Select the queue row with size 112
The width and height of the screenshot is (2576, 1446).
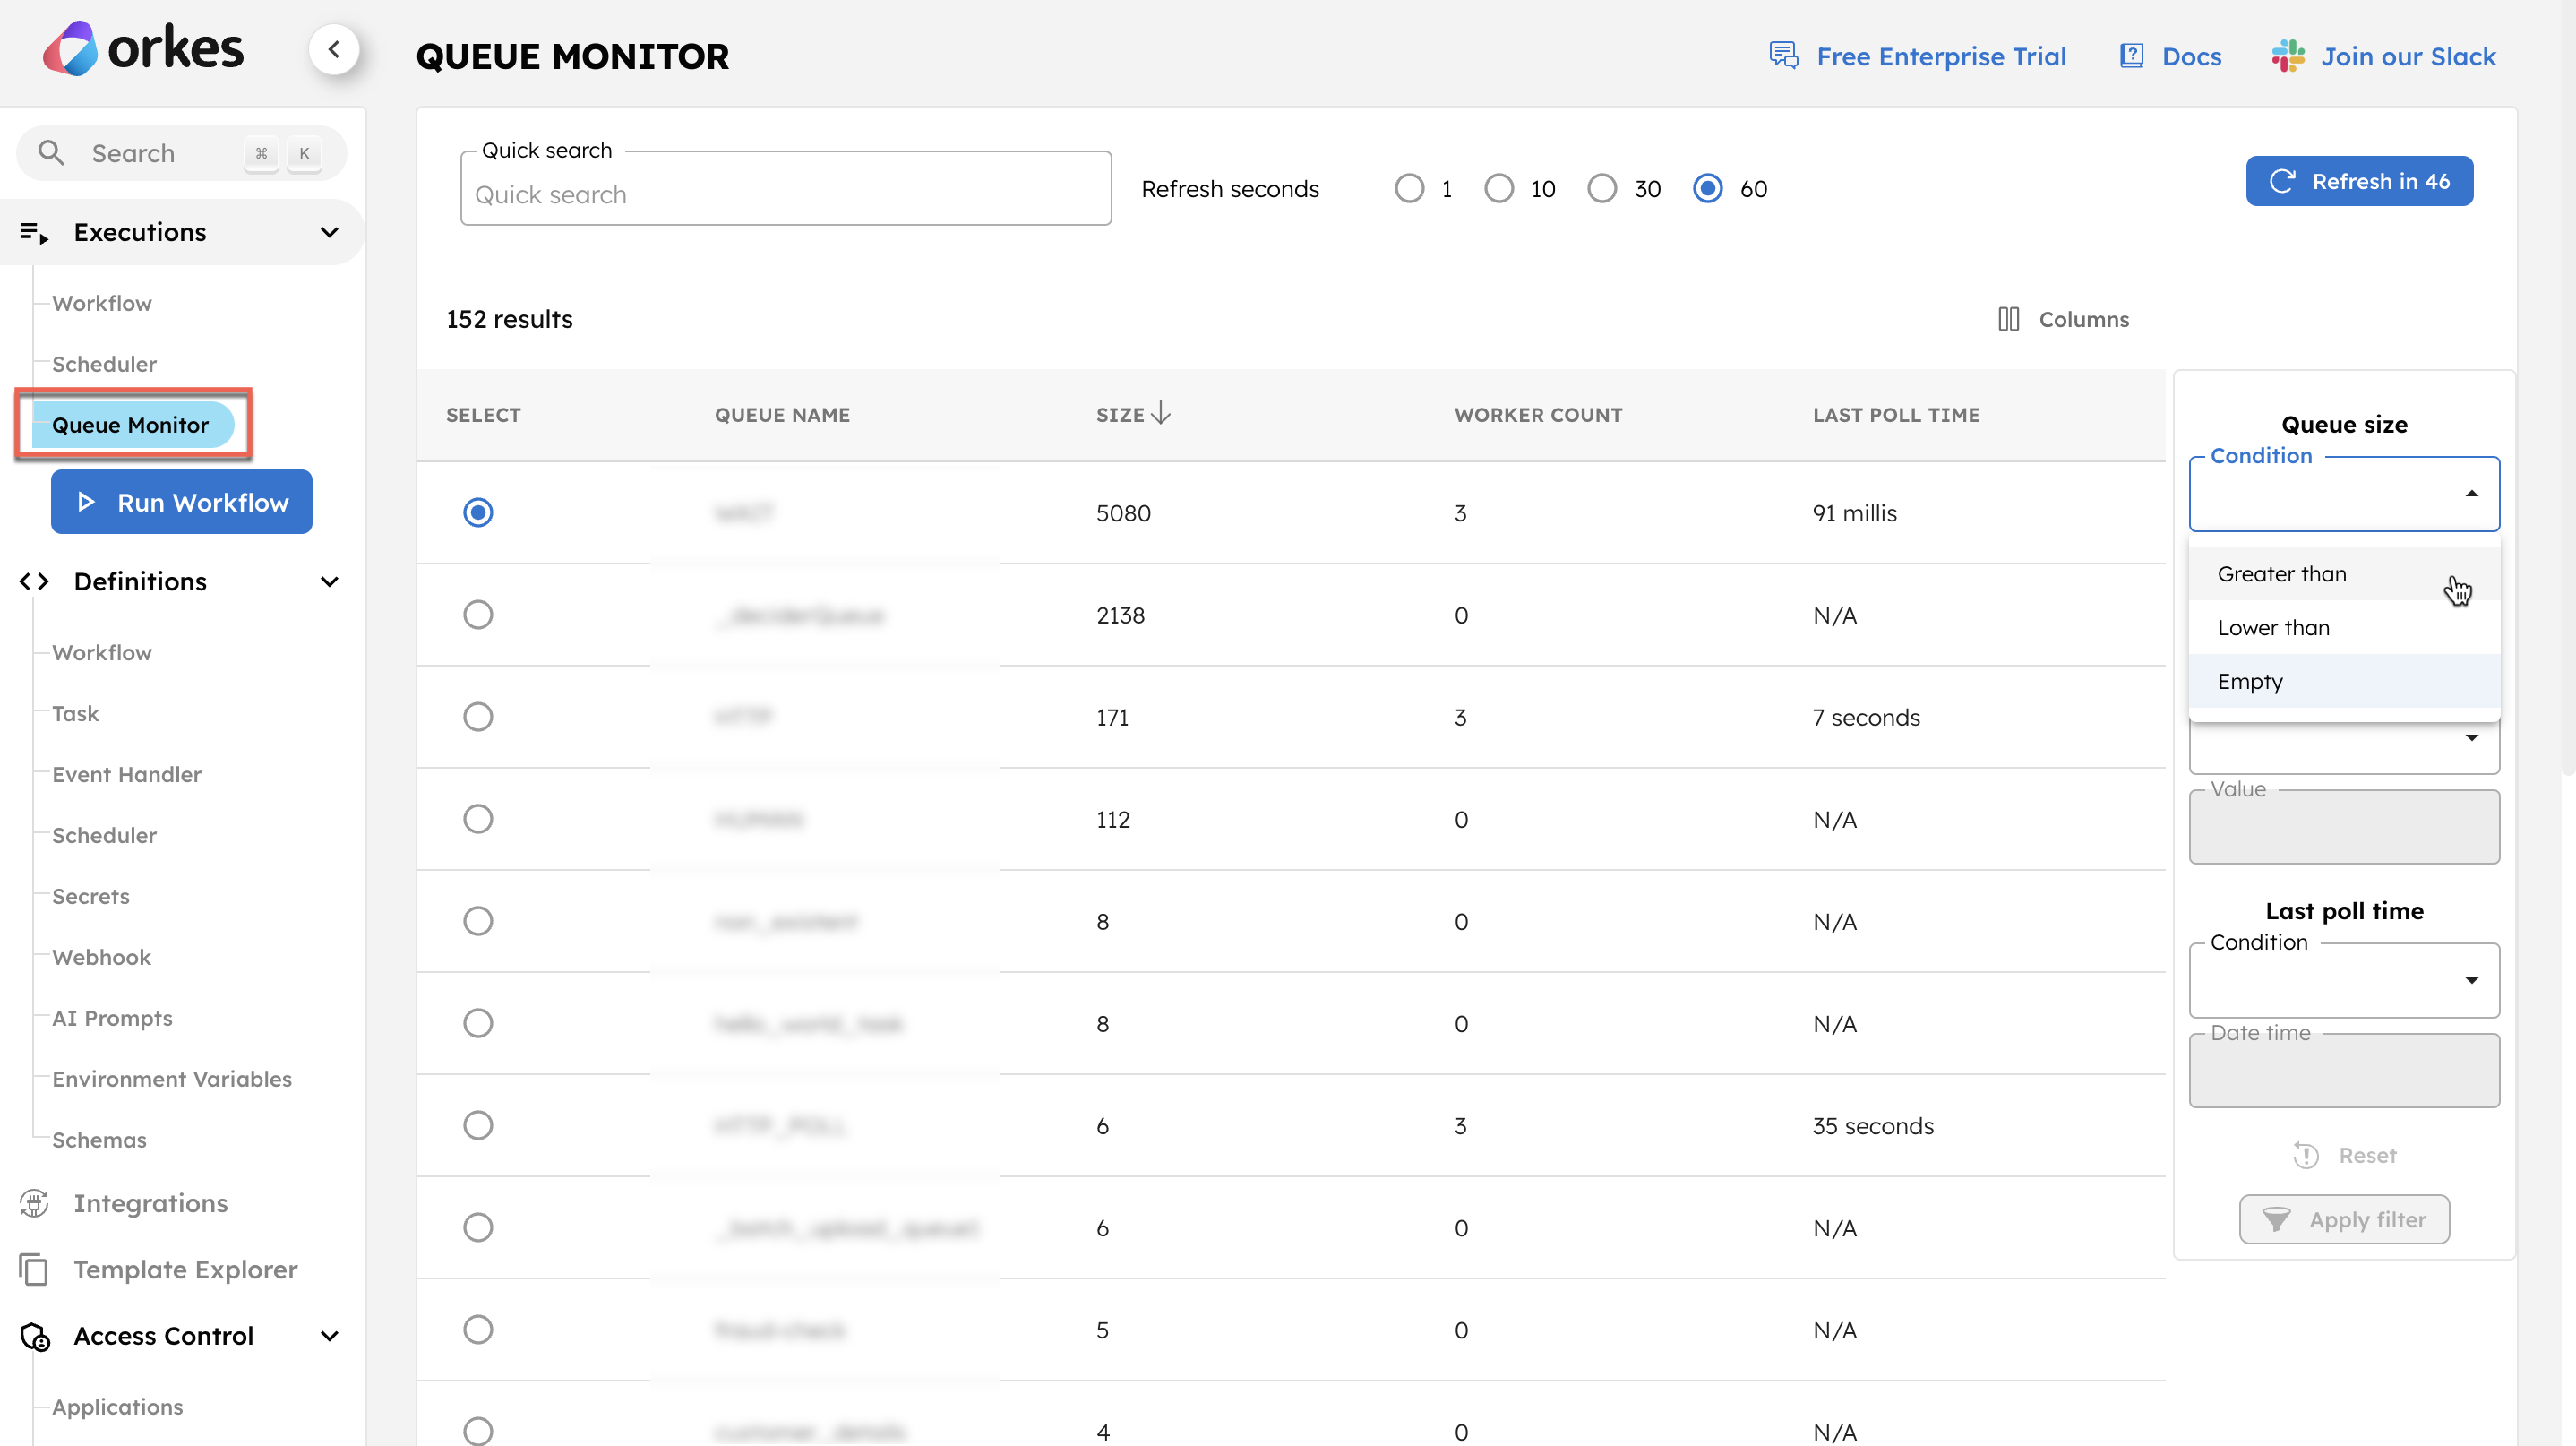pos(478,819)
